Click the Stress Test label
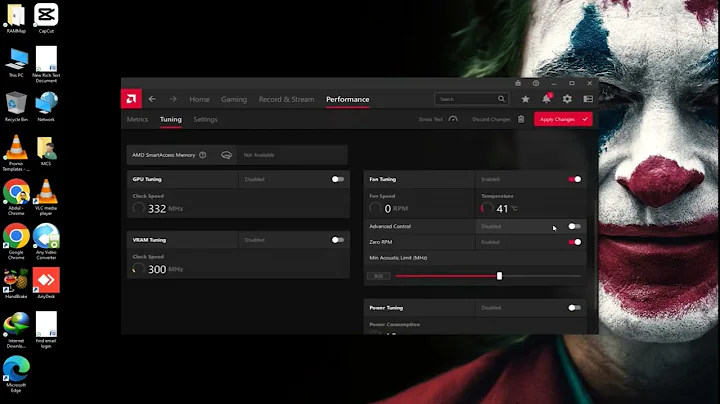This screenshot has width=720, height=404. 430,119
